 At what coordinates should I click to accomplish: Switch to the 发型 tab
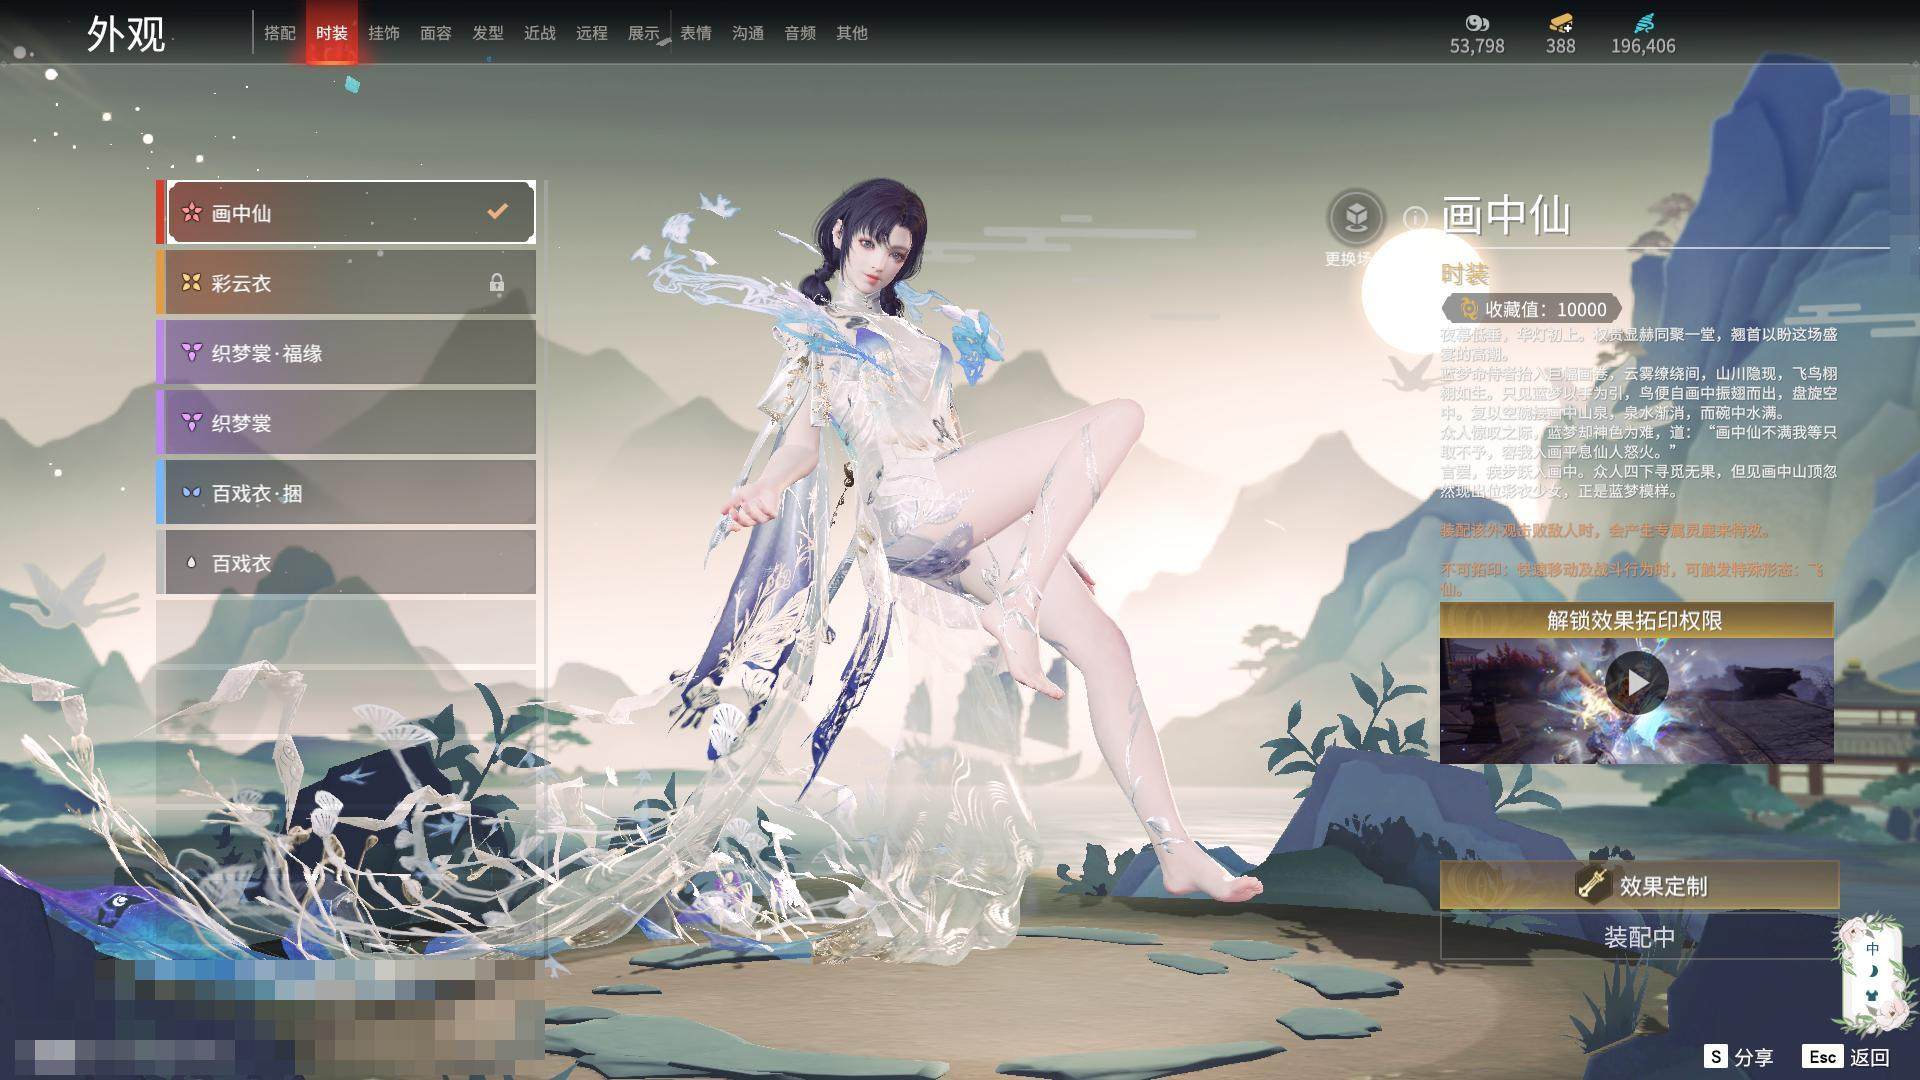pos(488,33)
